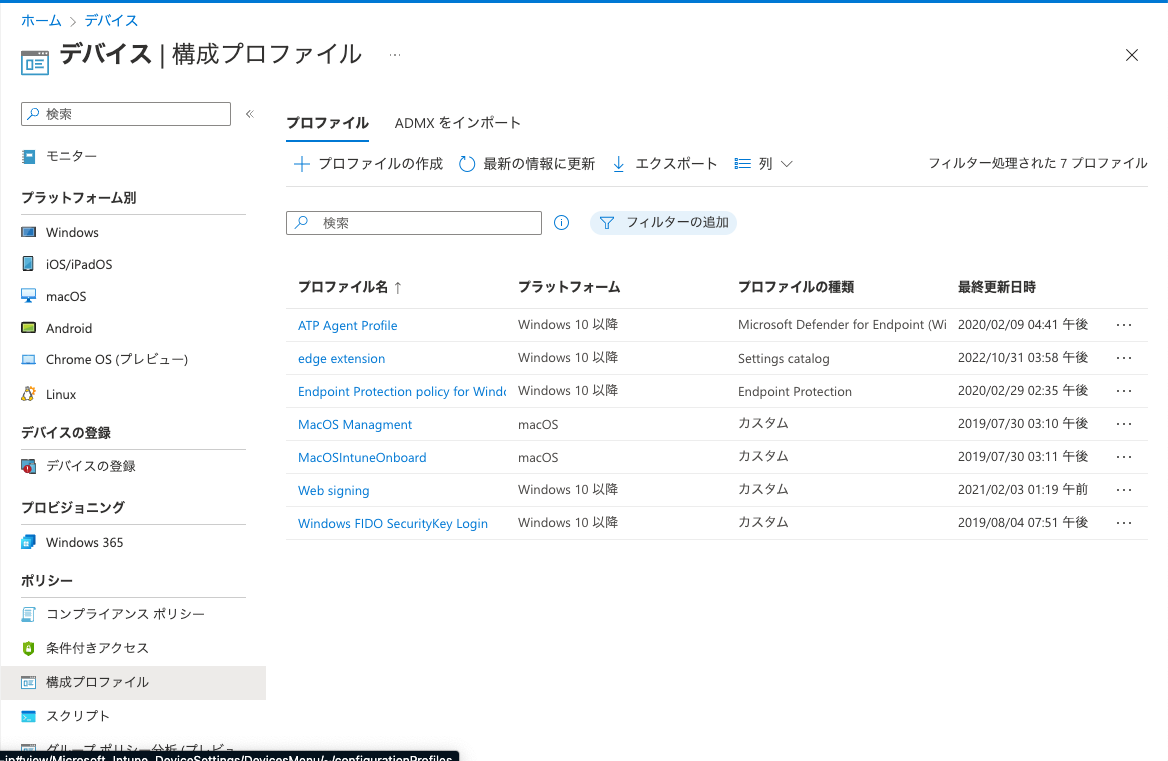
Task: Click the 構成プロファイル sidebar icon
Action: [x=28, y=682]
